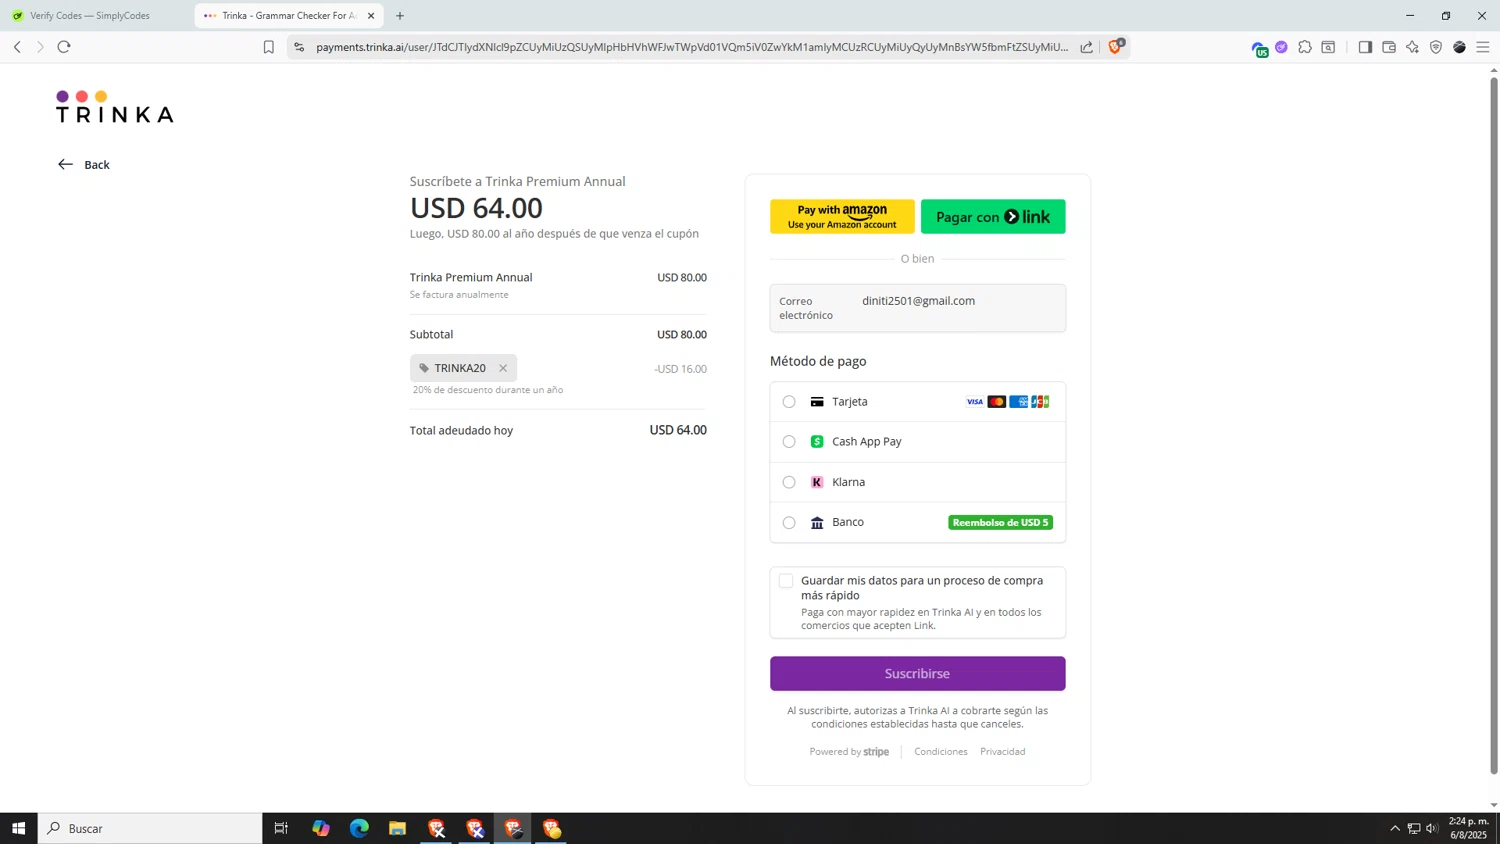Click the site settings icon in address bar
This screenshot has height=844, width=1500.
click(299, 47)
